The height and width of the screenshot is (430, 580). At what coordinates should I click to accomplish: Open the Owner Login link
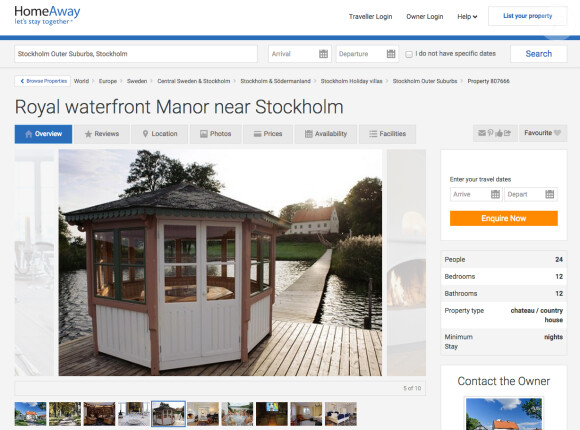coord(425,17)
